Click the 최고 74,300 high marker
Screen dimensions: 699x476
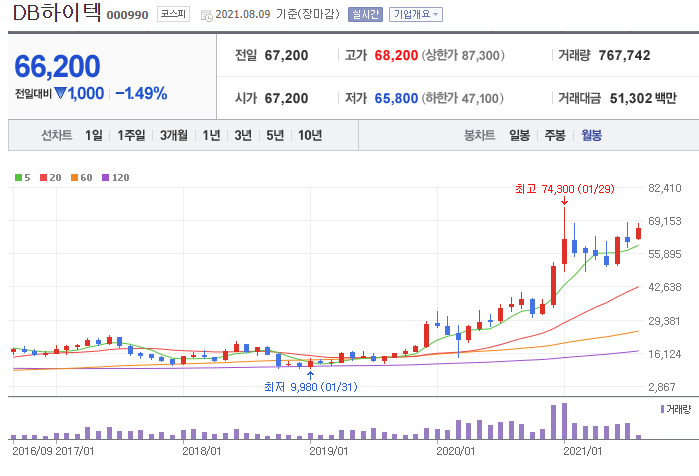pyautogui.click(x=564, y=189)
